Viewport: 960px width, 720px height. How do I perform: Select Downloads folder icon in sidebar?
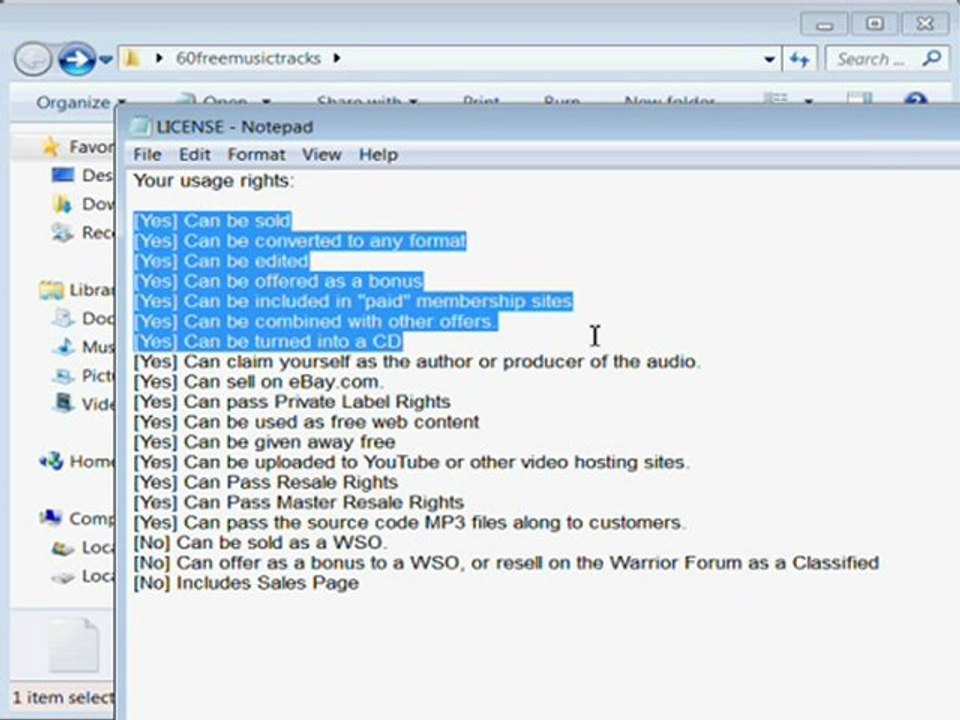[x=62, y=204]
